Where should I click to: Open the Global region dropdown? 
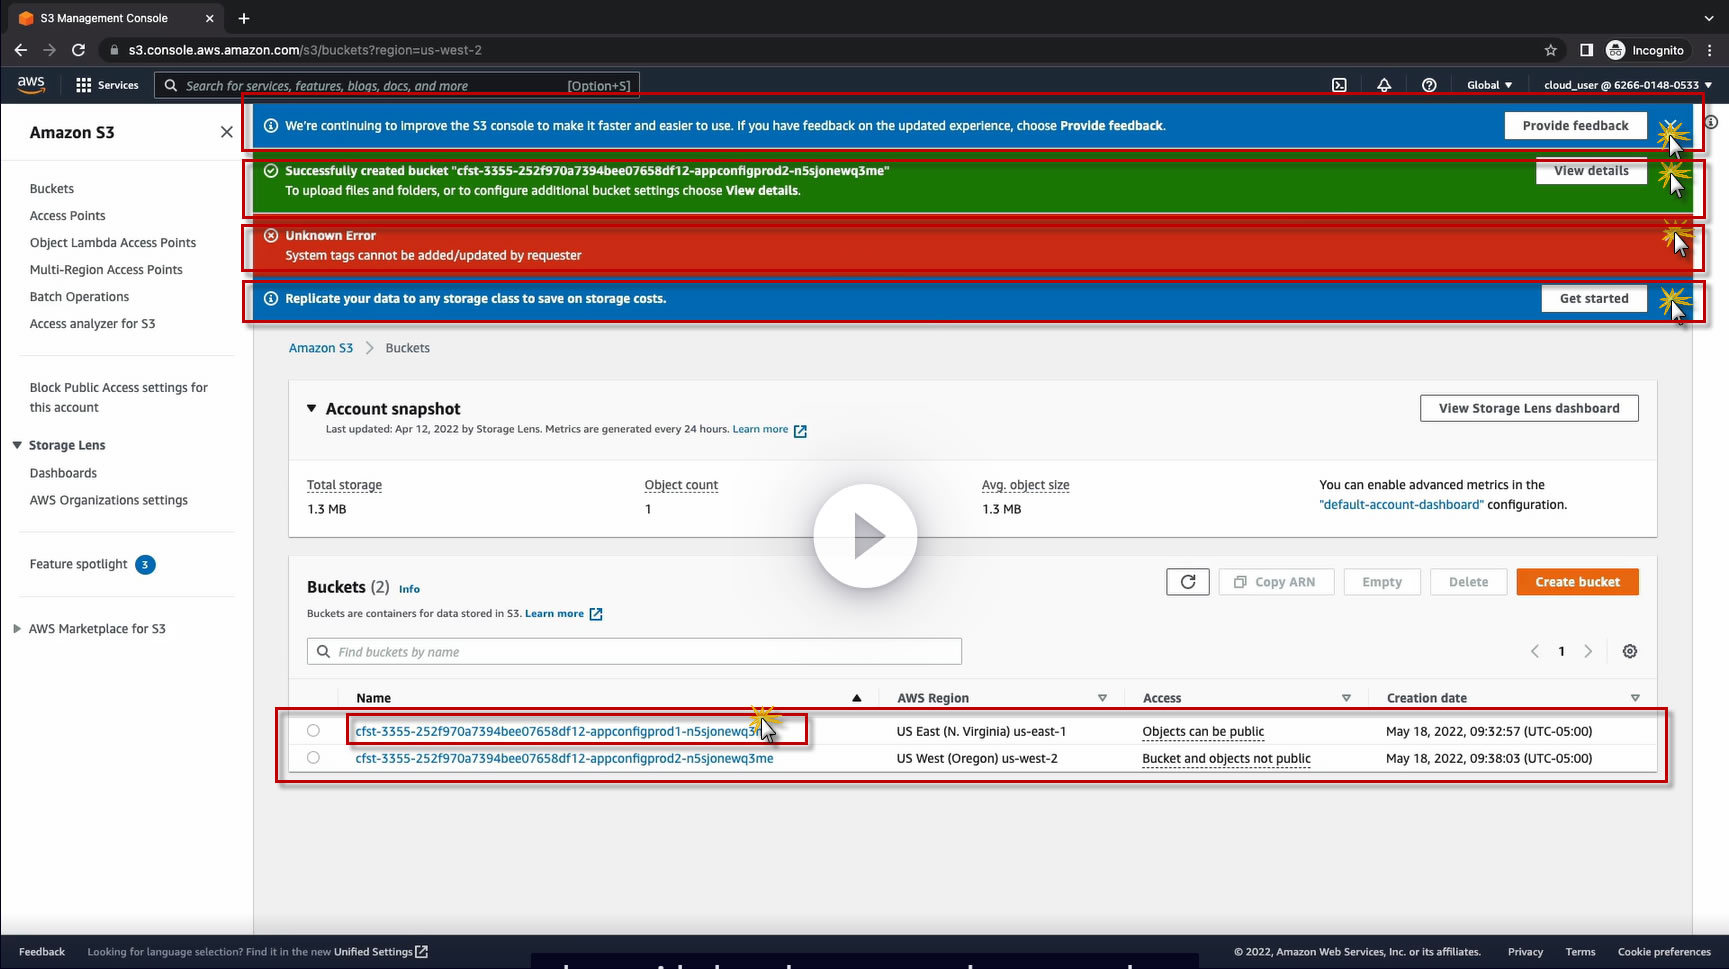[x=1489, y=85]
